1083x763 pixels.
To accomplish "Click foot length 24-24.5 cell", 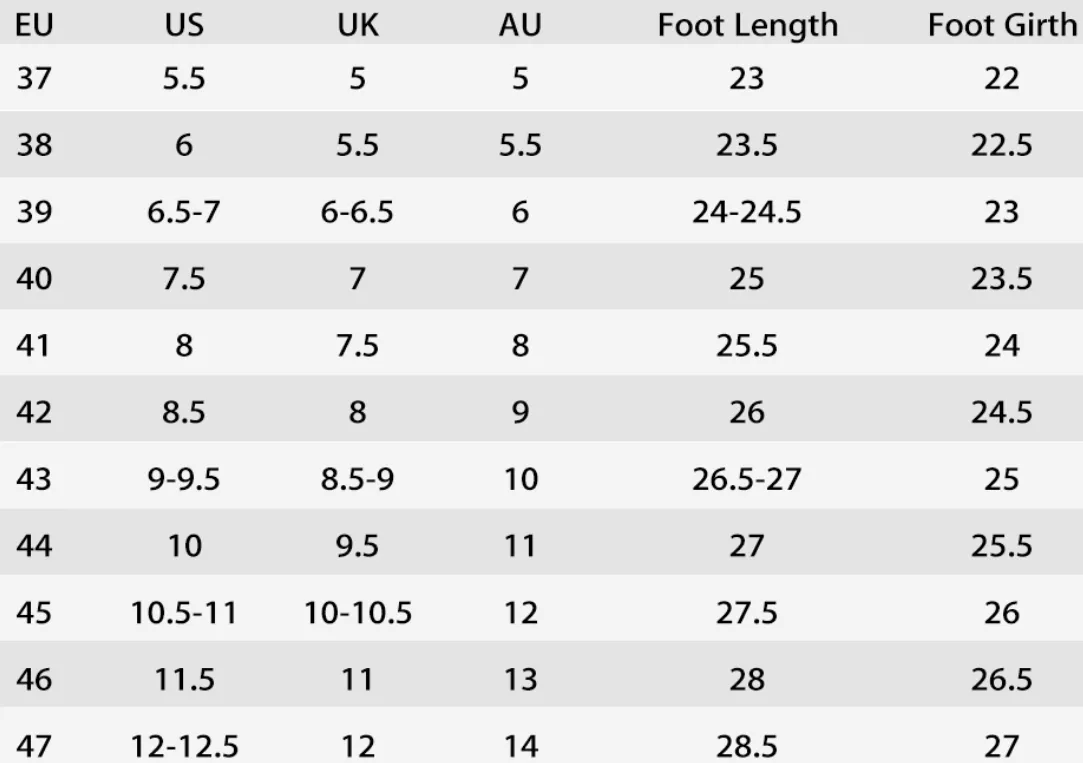I will (747, 212).
